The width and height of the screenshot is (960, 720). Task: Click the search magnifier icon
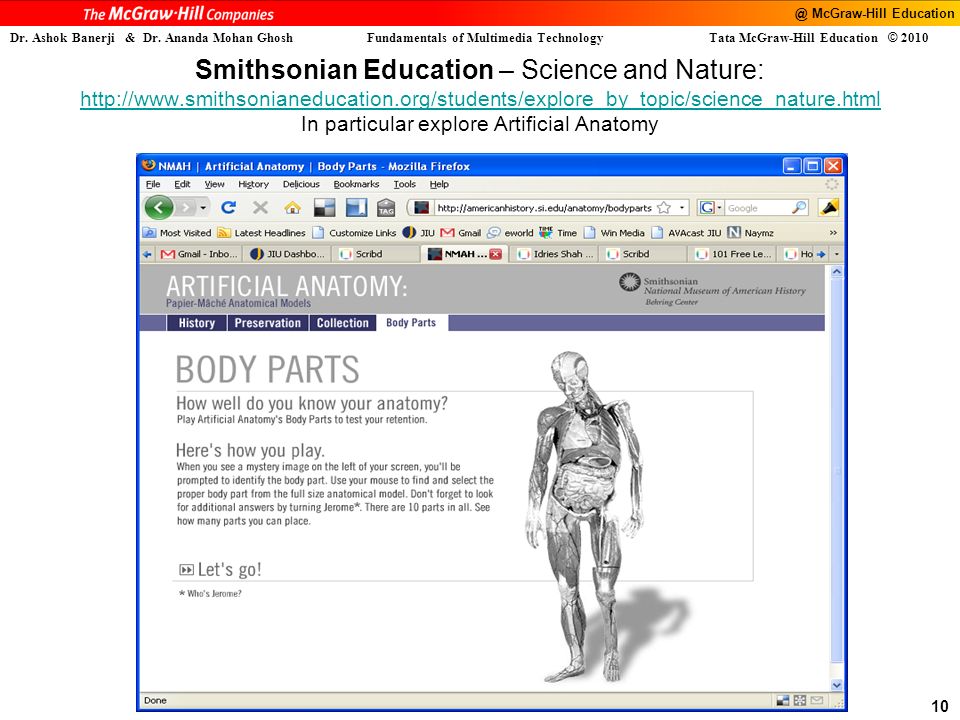click(x=798, y=208)
